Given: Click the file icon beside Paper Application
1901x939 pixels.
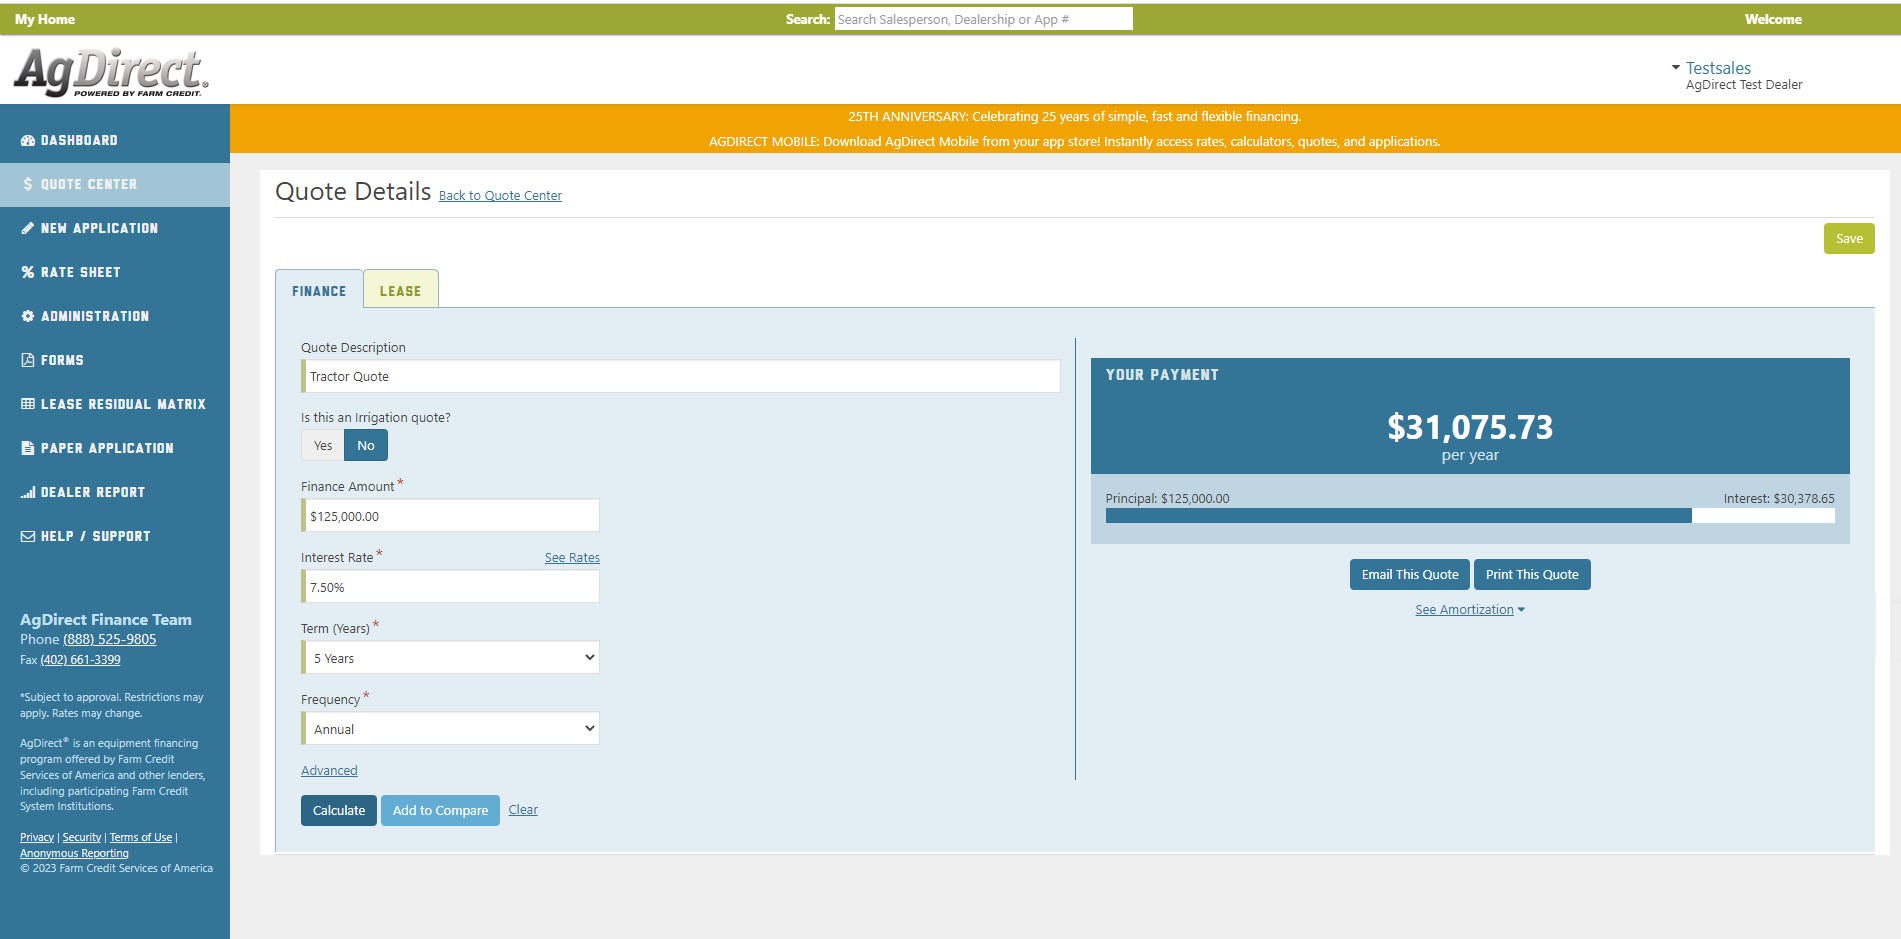Looking at the screenshot, I should tap(28, 449).
